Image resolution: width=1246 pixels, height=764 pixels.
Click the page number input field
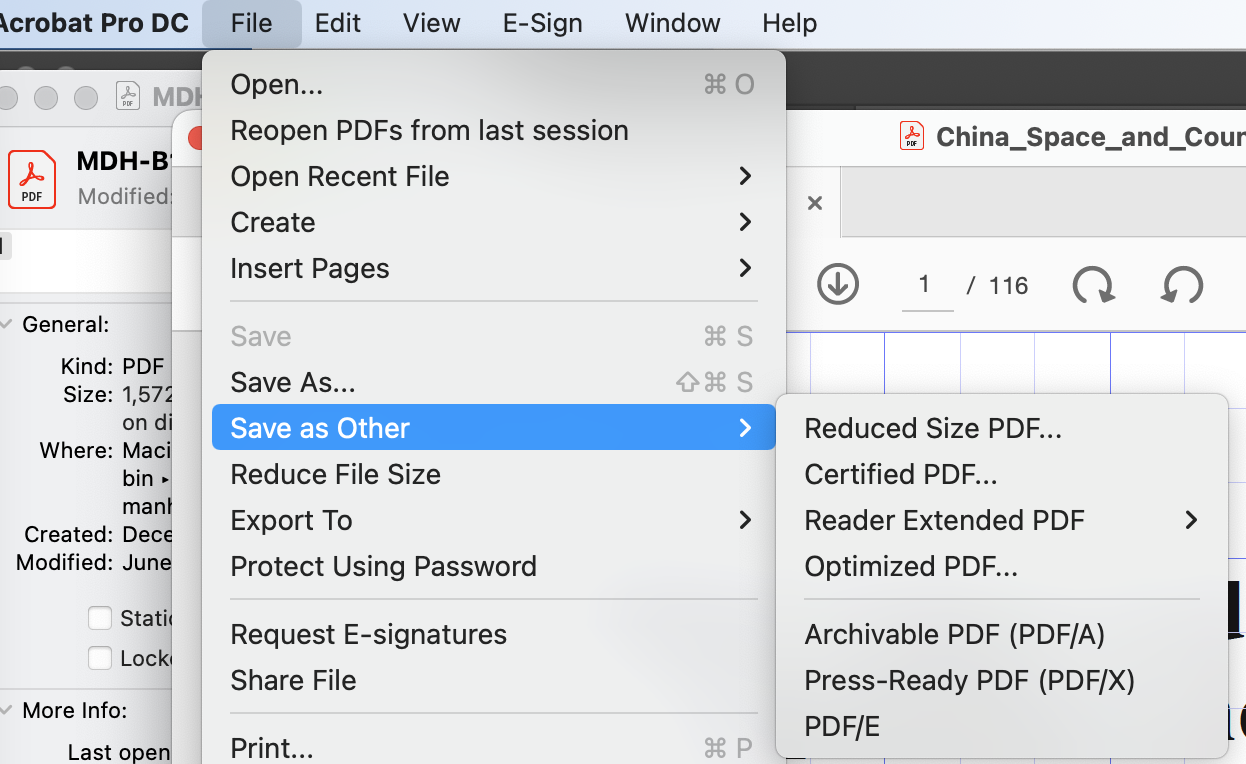coord(926,285)
